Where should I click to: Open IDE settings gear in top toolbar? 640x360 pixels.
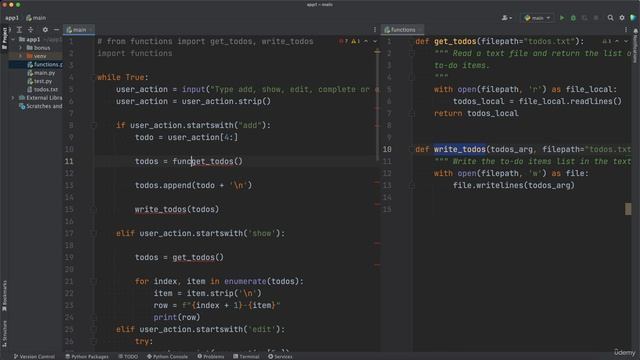622,18
